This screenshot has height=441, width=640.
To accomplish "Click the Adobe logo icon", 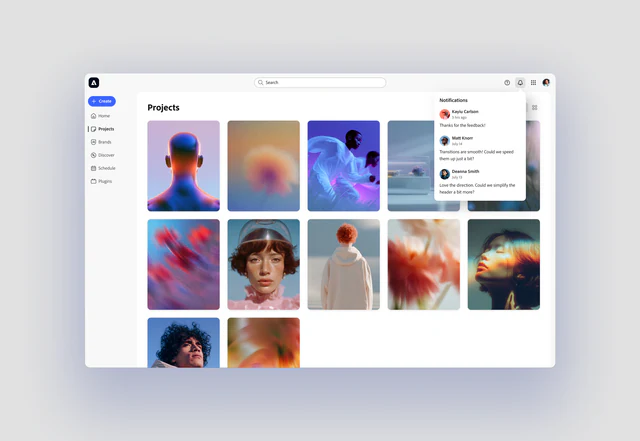I will 94,82.
